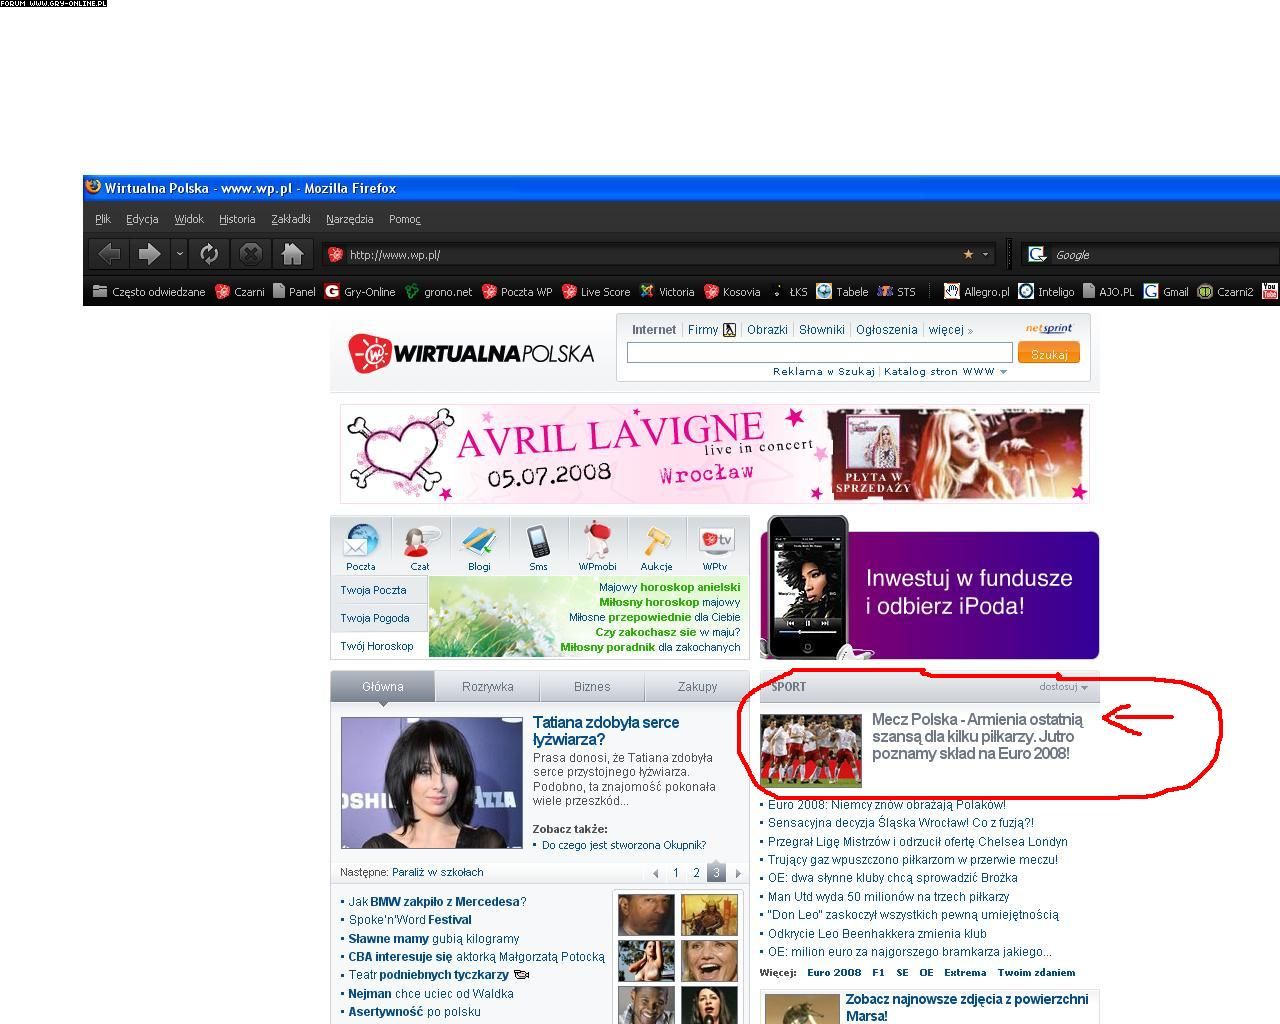Open the dostosuj dropdown in SPORT
Screen dimensions: 1280x1024
[x=1063, y=686]
